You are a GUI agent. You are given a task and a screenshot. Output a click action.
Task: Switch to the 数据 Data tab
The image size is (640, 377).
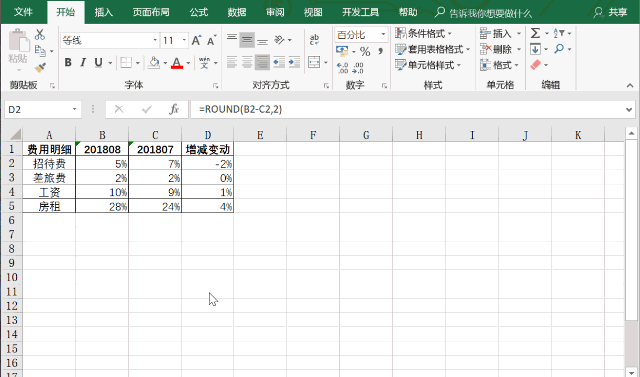click(237, 12)
